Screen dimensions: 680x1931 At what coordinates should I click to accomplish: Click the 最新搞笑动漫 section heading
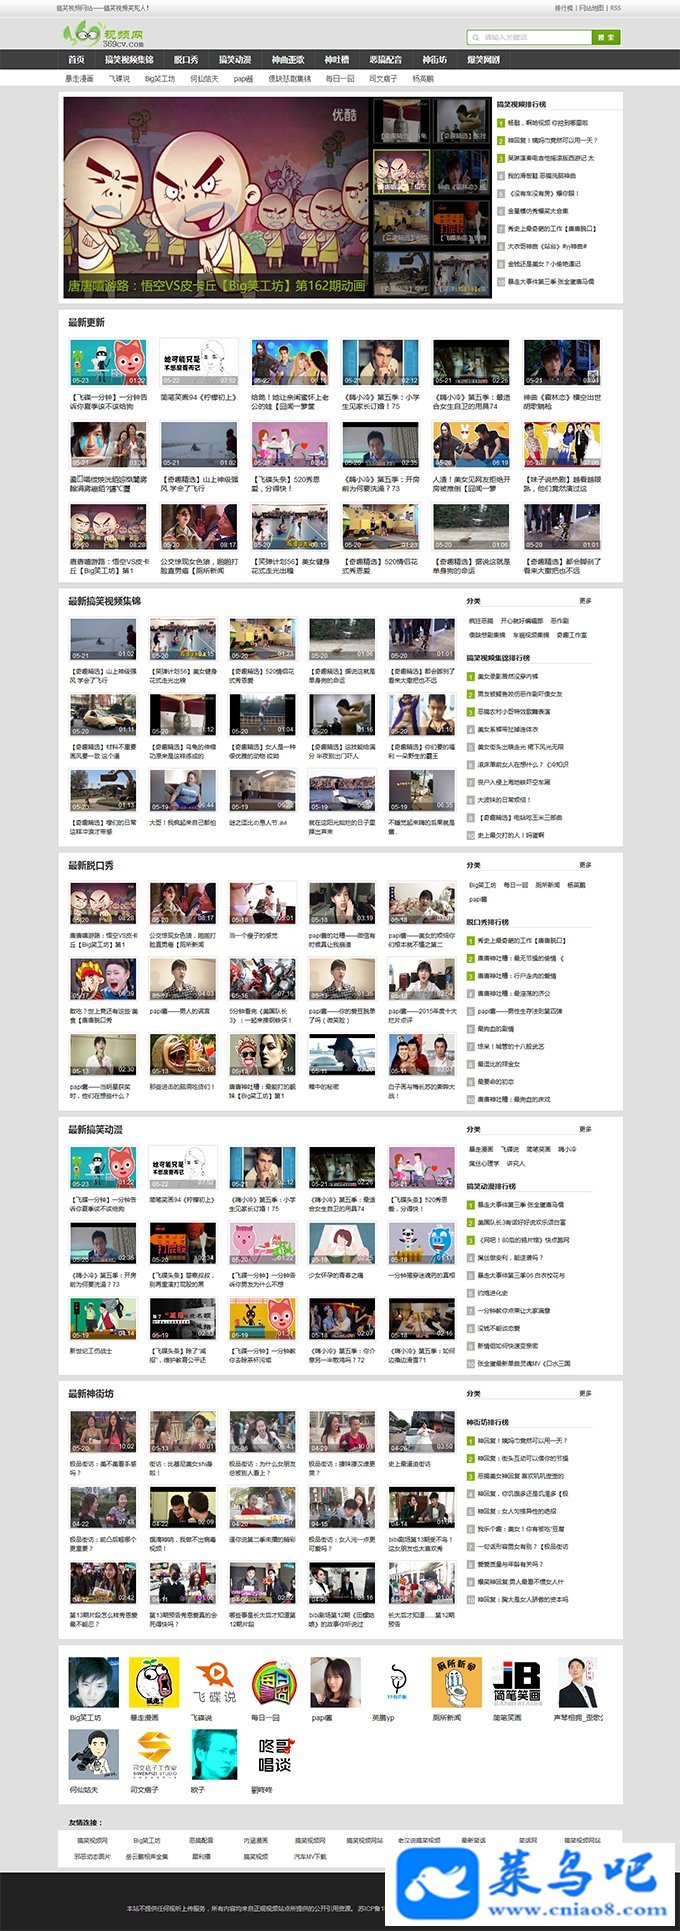pyautogui.click(x=96, y=1129)
